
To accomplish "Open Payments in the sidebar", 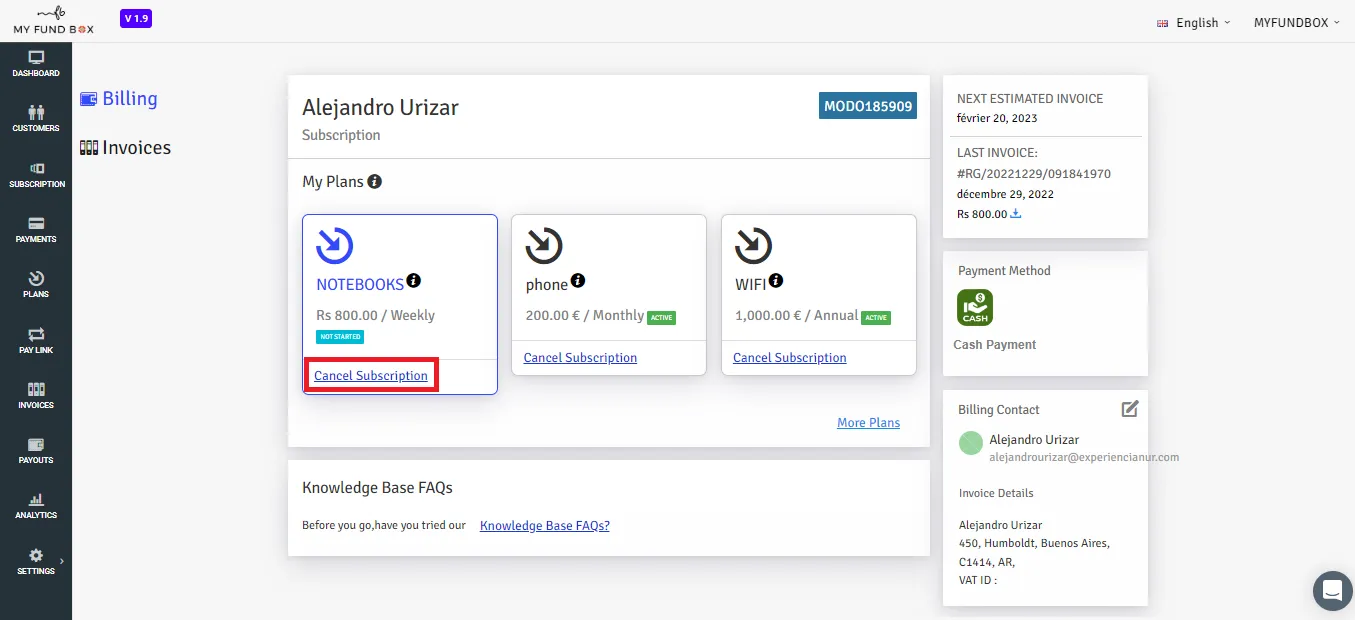I will pos(36,230).
